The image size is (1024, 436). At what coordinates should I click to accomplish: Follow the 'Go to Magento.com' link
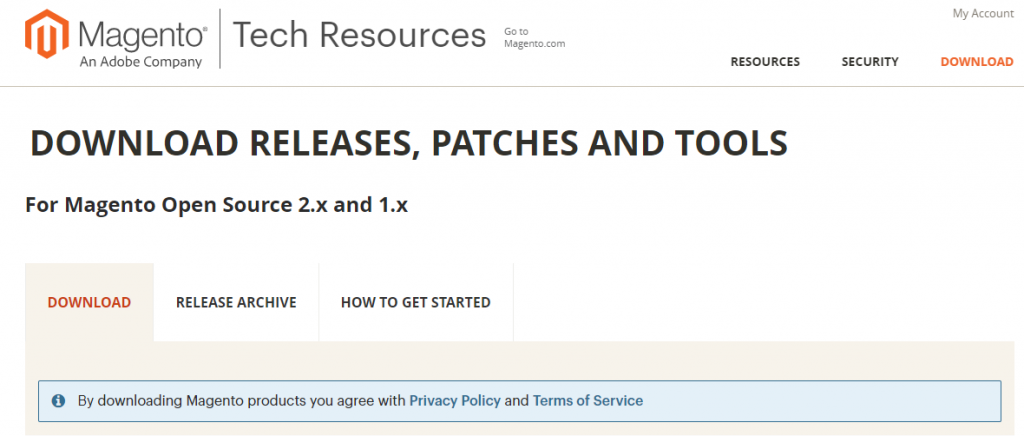pos(535,38)
